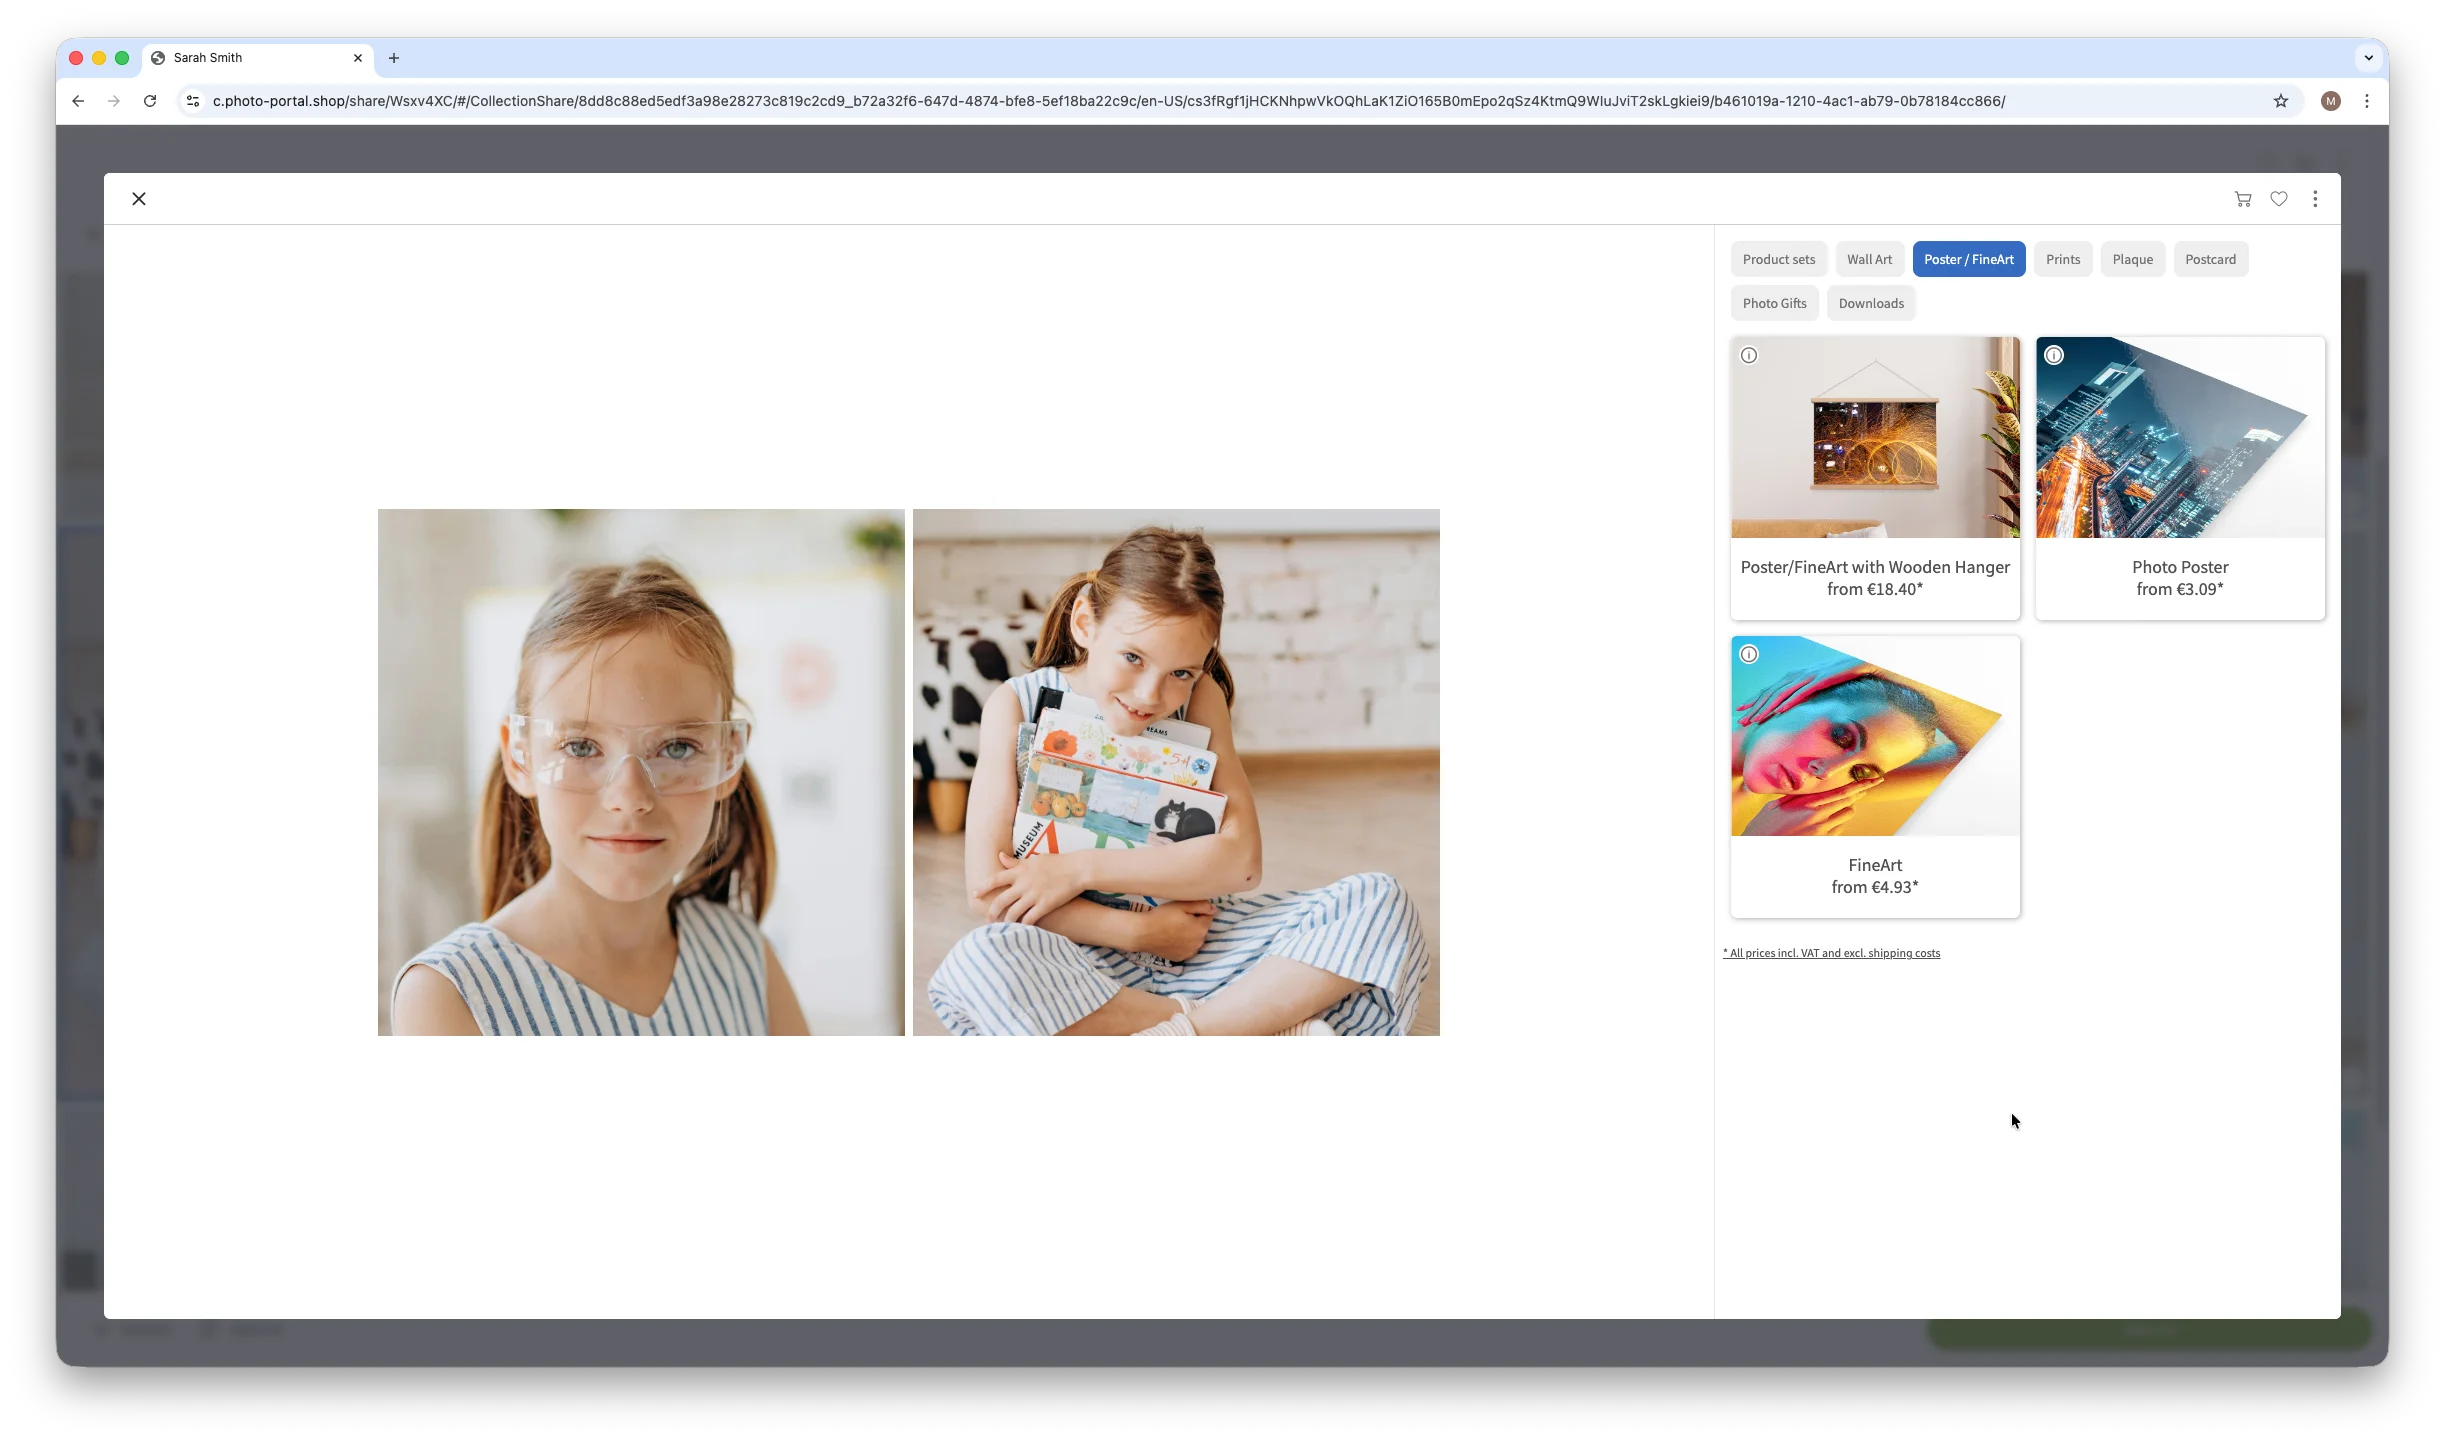
Task: Reload the browser page
Action: [x=150, y=101]
